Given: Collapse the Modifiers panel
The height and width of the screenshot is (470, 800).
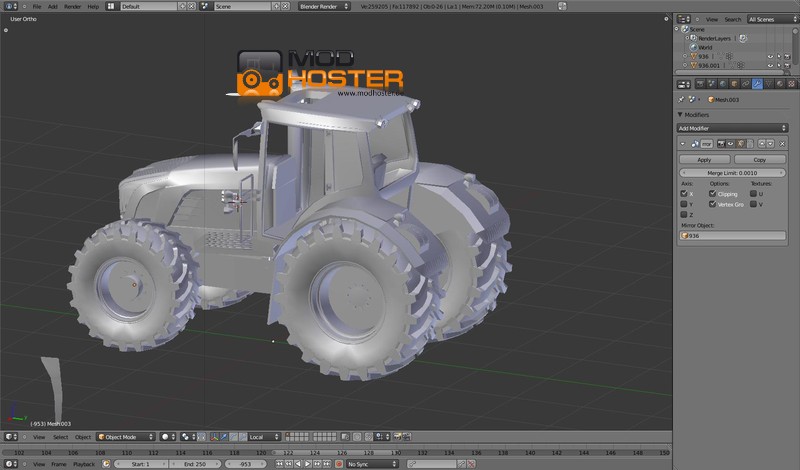Looking at the screenshot, I should [680, 115].
